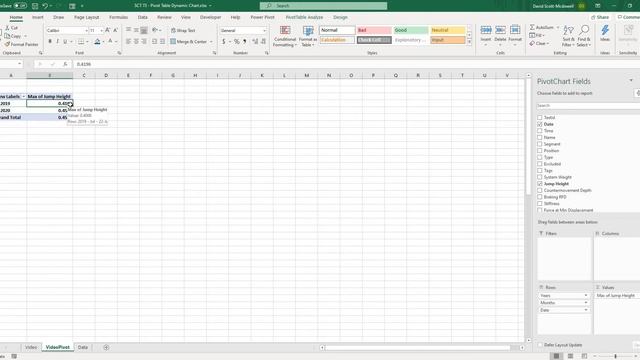
Task: Toggle Underline formatting
Action: (65, 42)
